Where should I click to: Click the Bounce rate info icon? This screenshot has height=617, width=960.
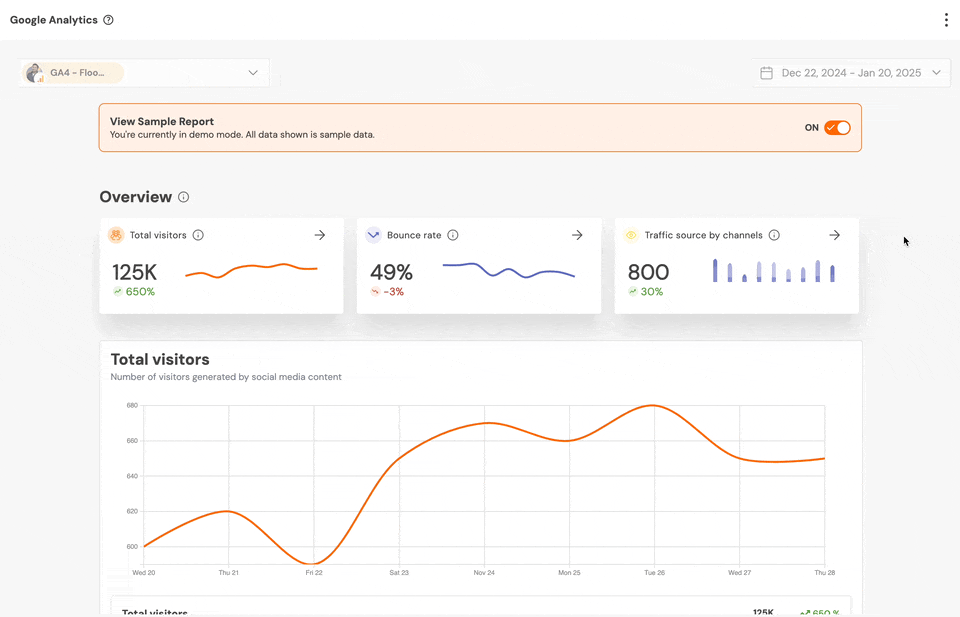click(x=452, y=235)
